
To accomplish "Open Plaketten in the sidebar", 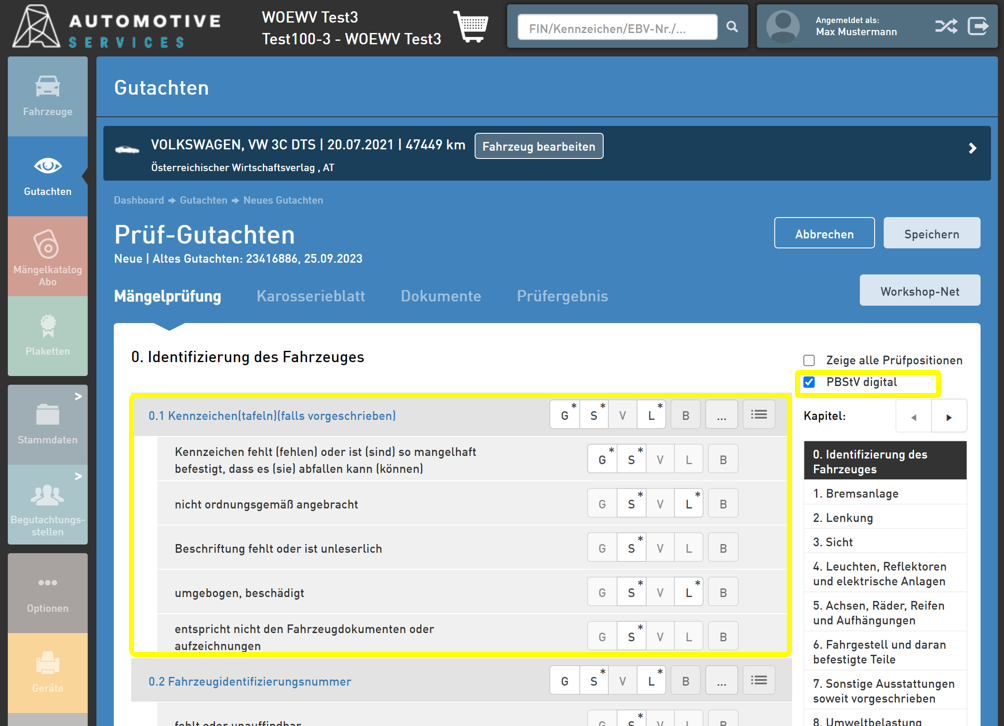I will click(47, 336).
